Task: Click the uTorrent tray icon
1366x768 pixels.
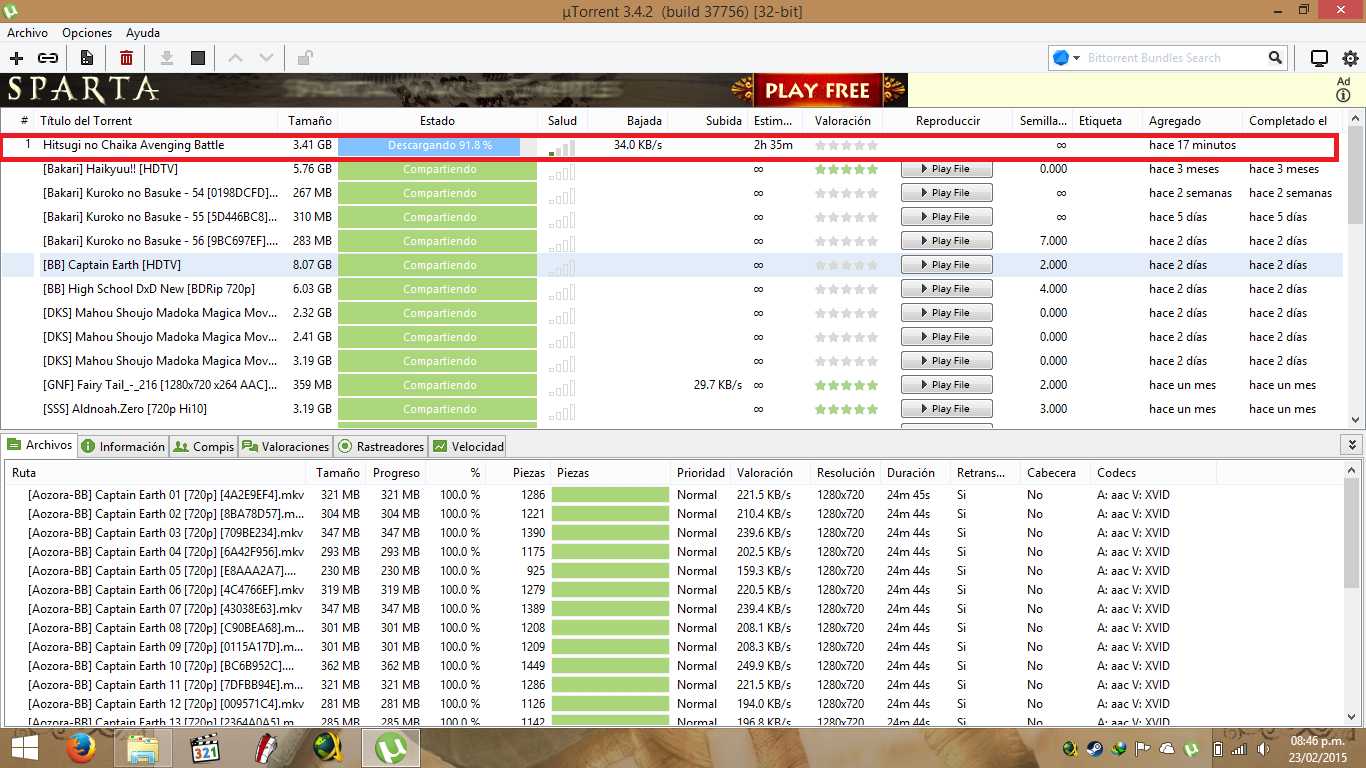Action: (1191, 748)
